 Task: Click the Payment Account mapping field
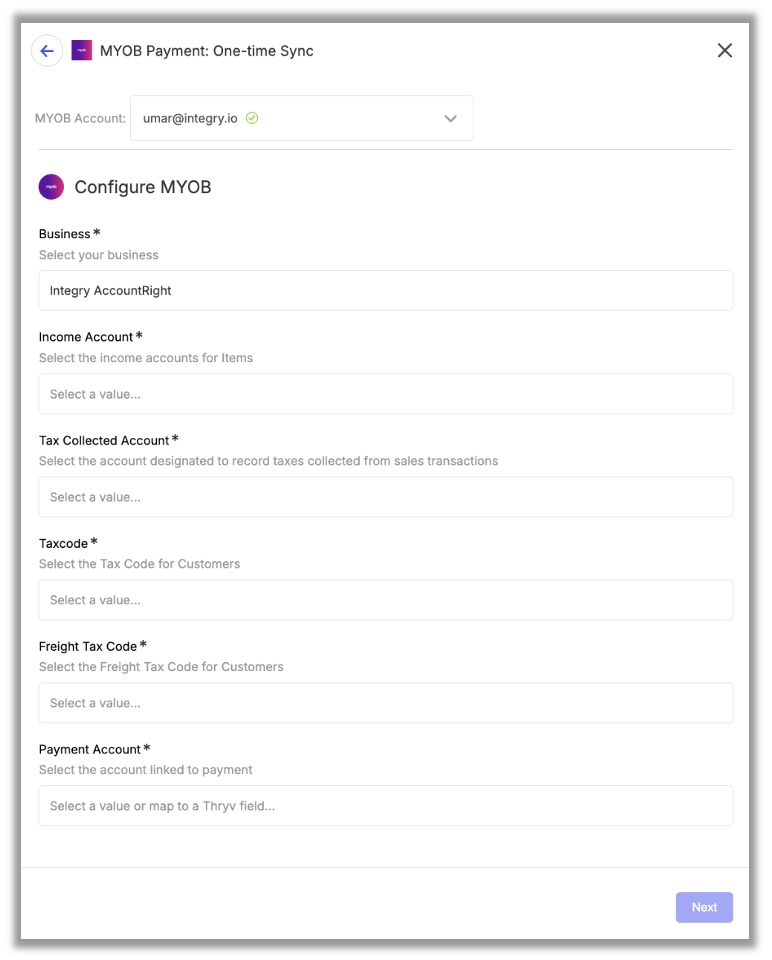click(x=386, y=806)
